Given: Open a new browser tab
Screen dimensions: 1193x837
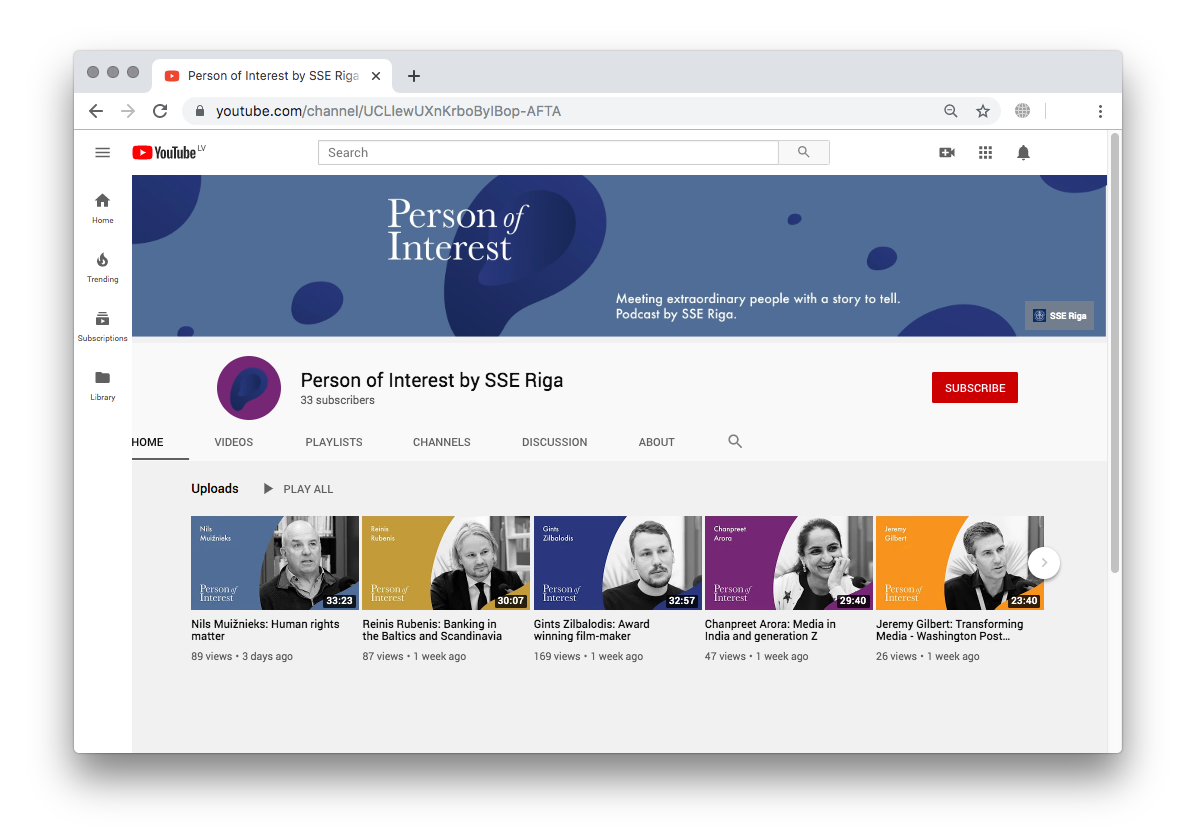Looking at the screenshot, I should 414,76.
